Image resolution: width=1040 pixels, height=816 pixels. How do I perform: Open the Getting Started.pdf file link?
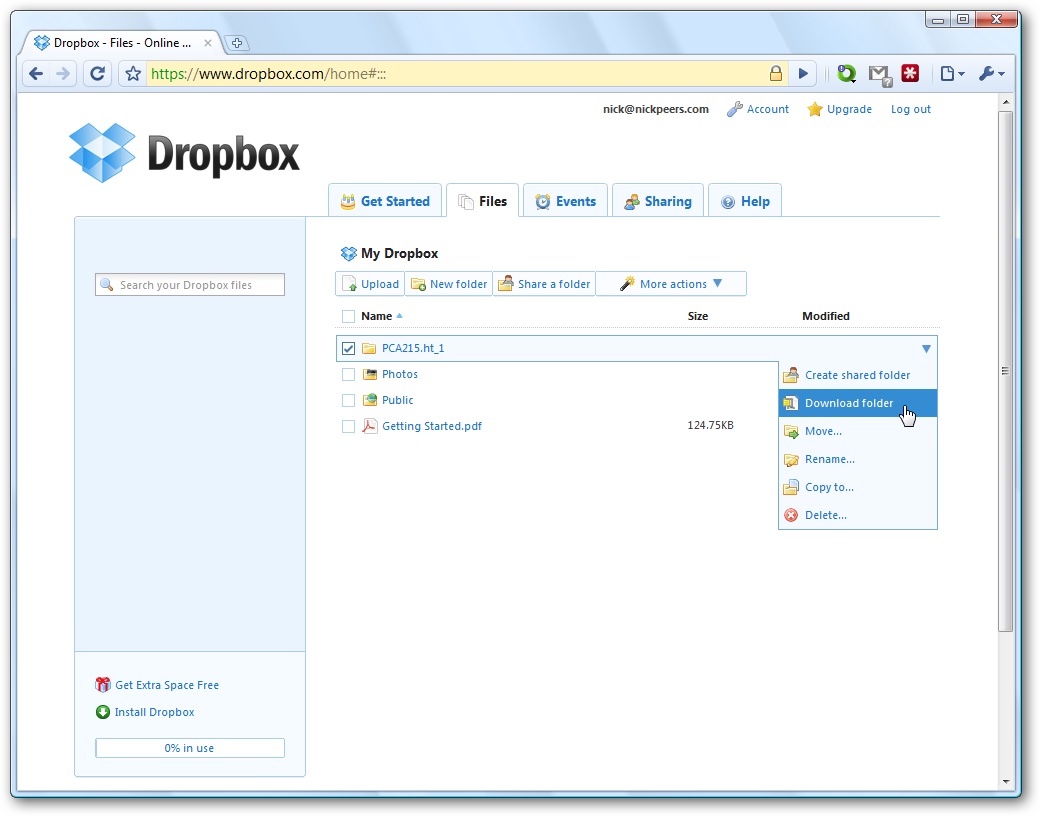pos(432,426)
